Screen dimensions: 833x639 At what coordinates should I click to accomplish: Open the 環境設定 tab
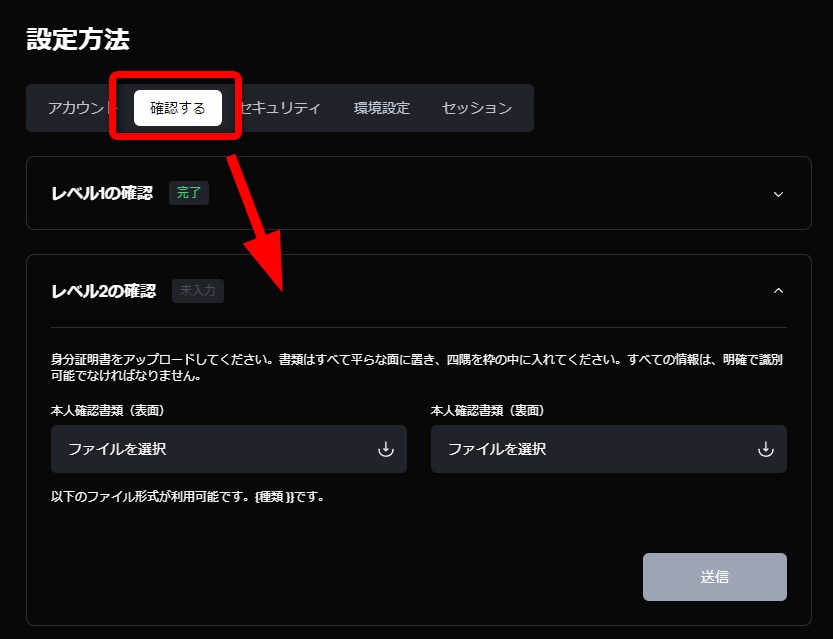(x=382, y=108)
